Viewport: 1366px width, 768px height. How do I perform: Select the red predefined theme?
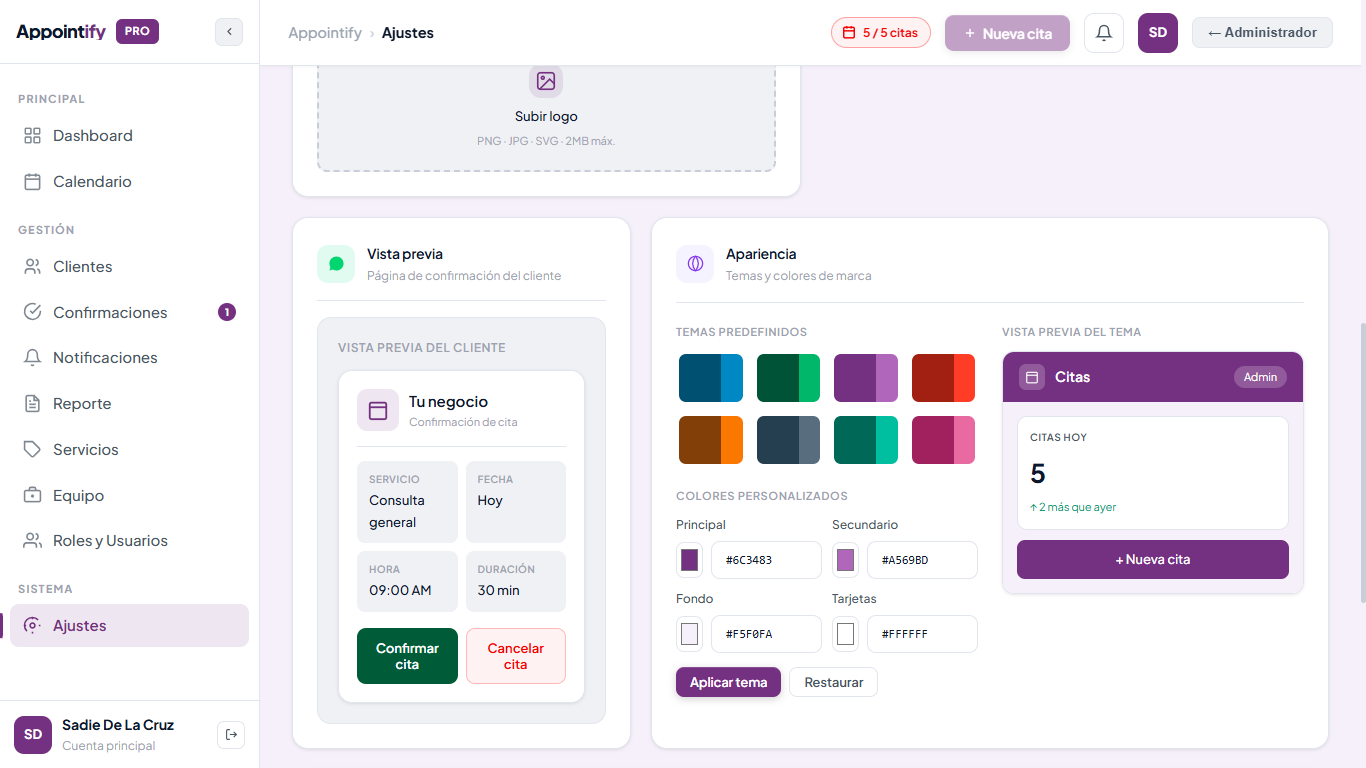pyautogui.click(x=943, y=378)
